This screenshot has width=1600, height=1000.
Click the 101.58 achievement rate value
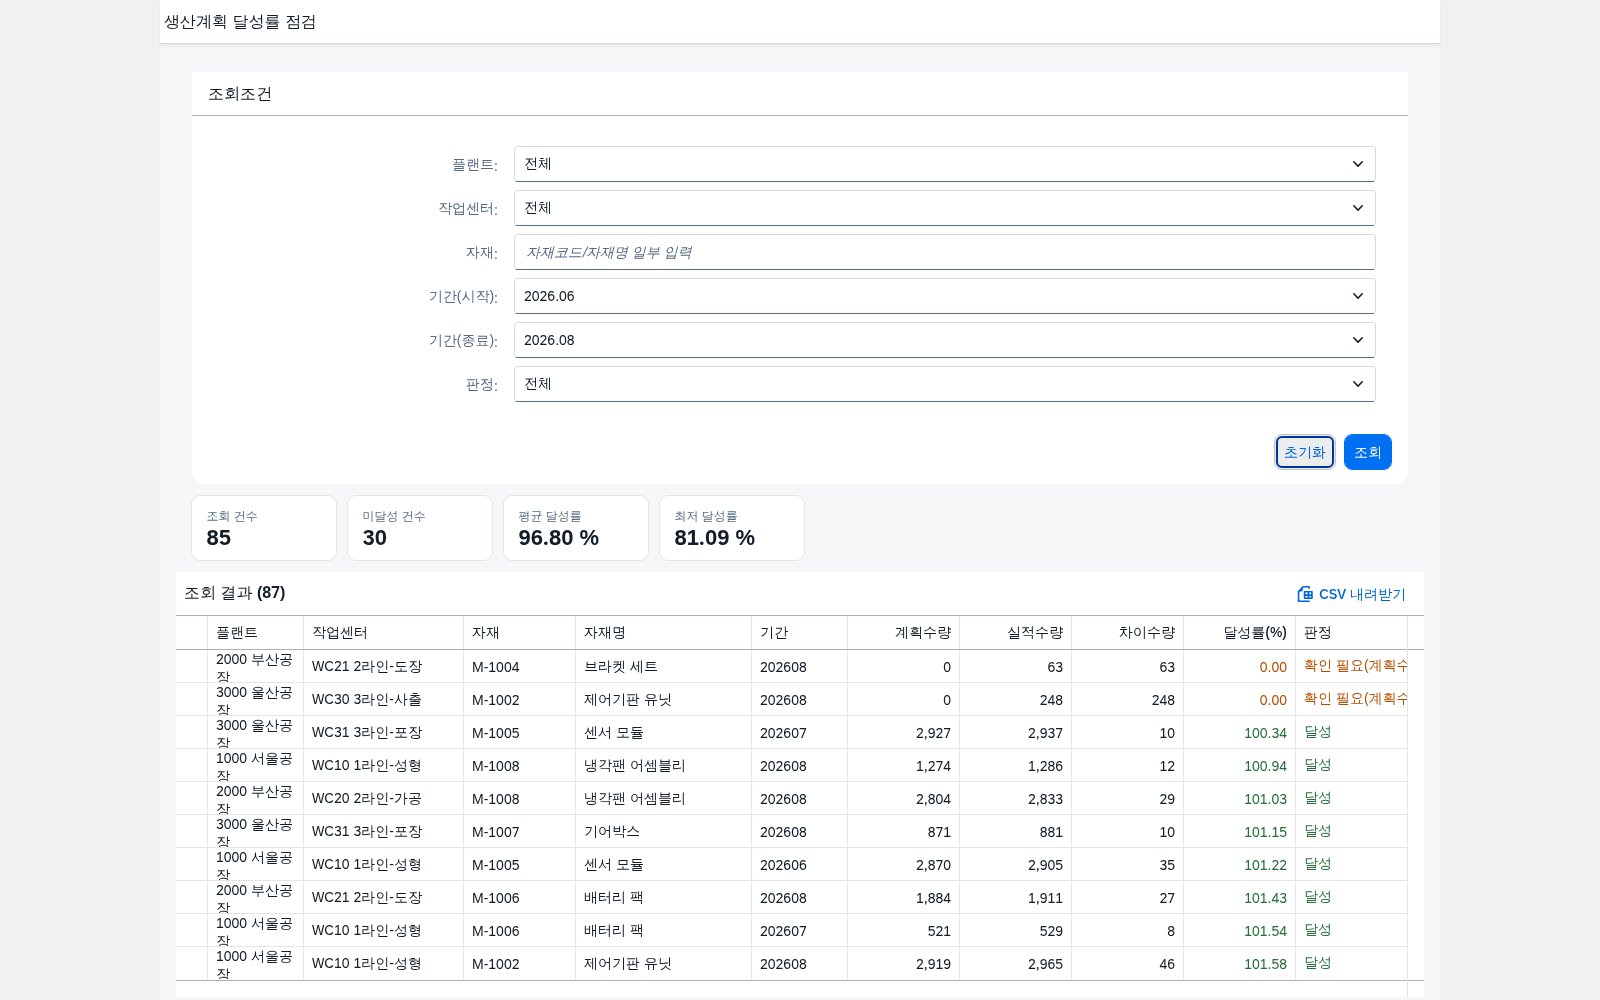tap(1265, 964)
